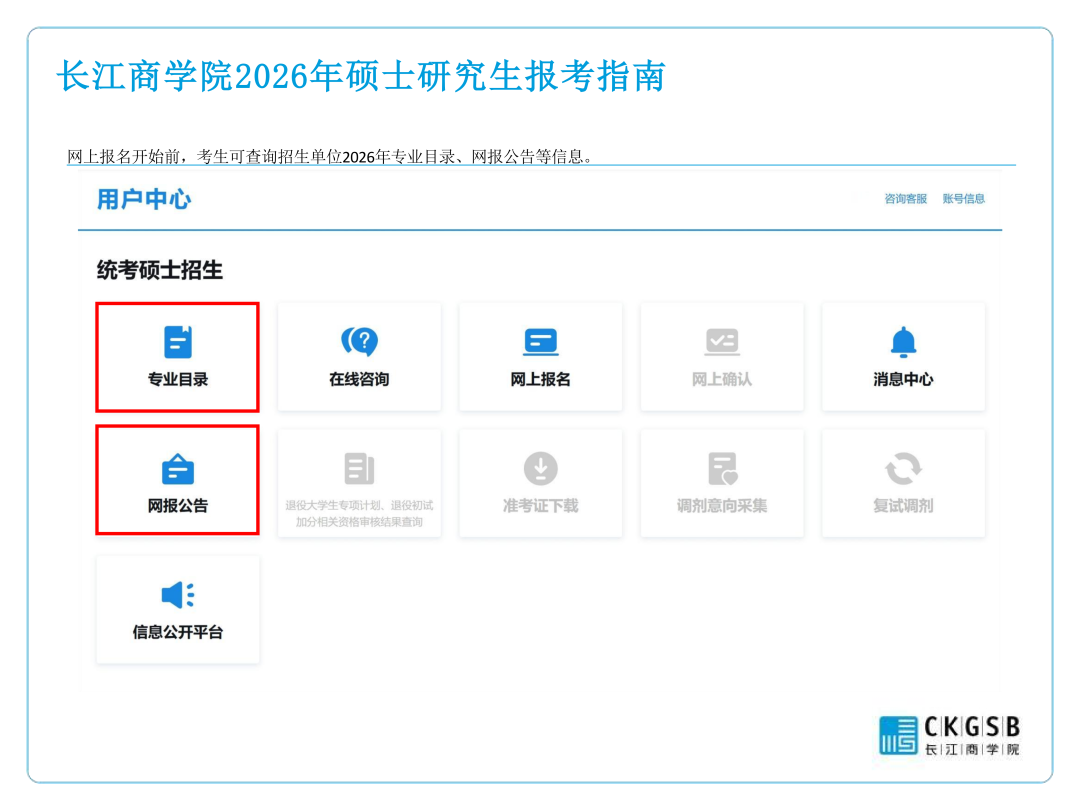1080x810 pixels.
Task: Click the greyed 网上确认 checklist icon
Action: [721, 342]
